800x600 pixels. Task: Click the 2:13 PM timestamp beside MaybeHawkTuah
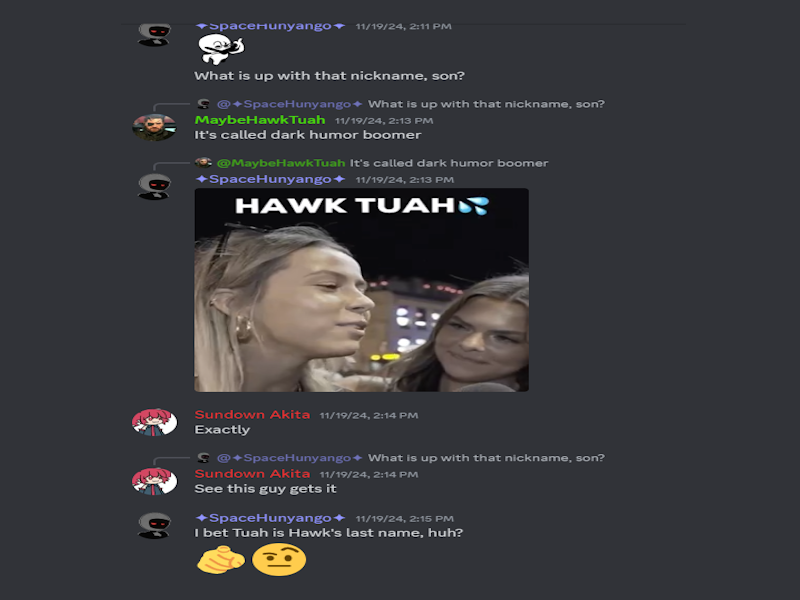pos(384,121)
